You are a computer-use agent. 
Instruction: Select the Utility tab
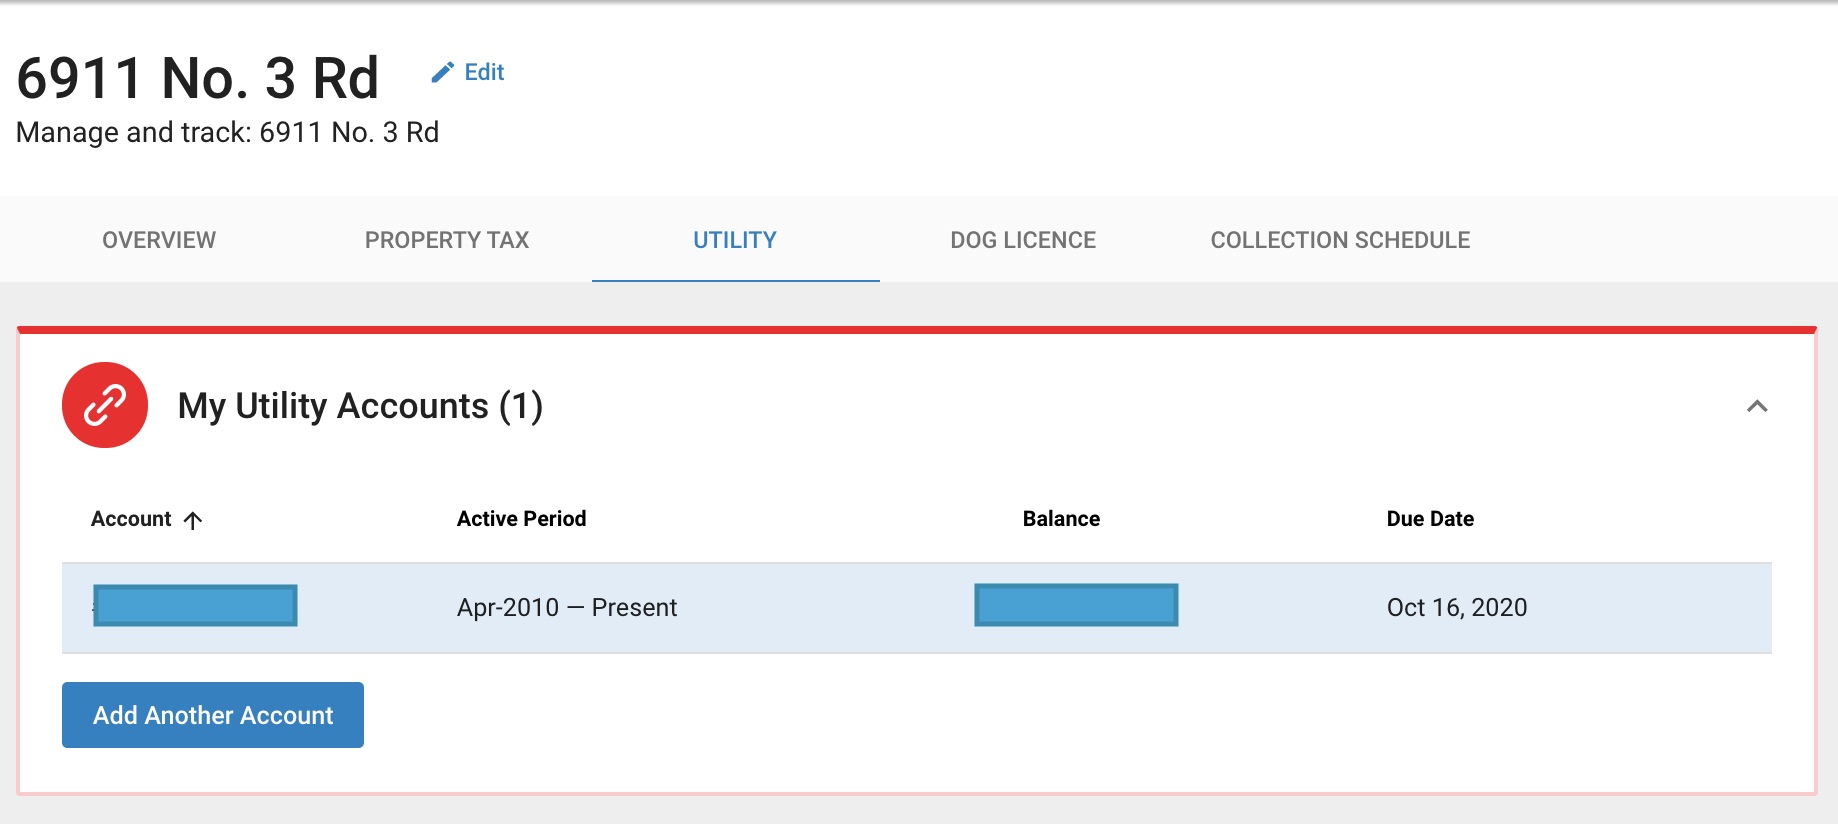click(735, 240)
